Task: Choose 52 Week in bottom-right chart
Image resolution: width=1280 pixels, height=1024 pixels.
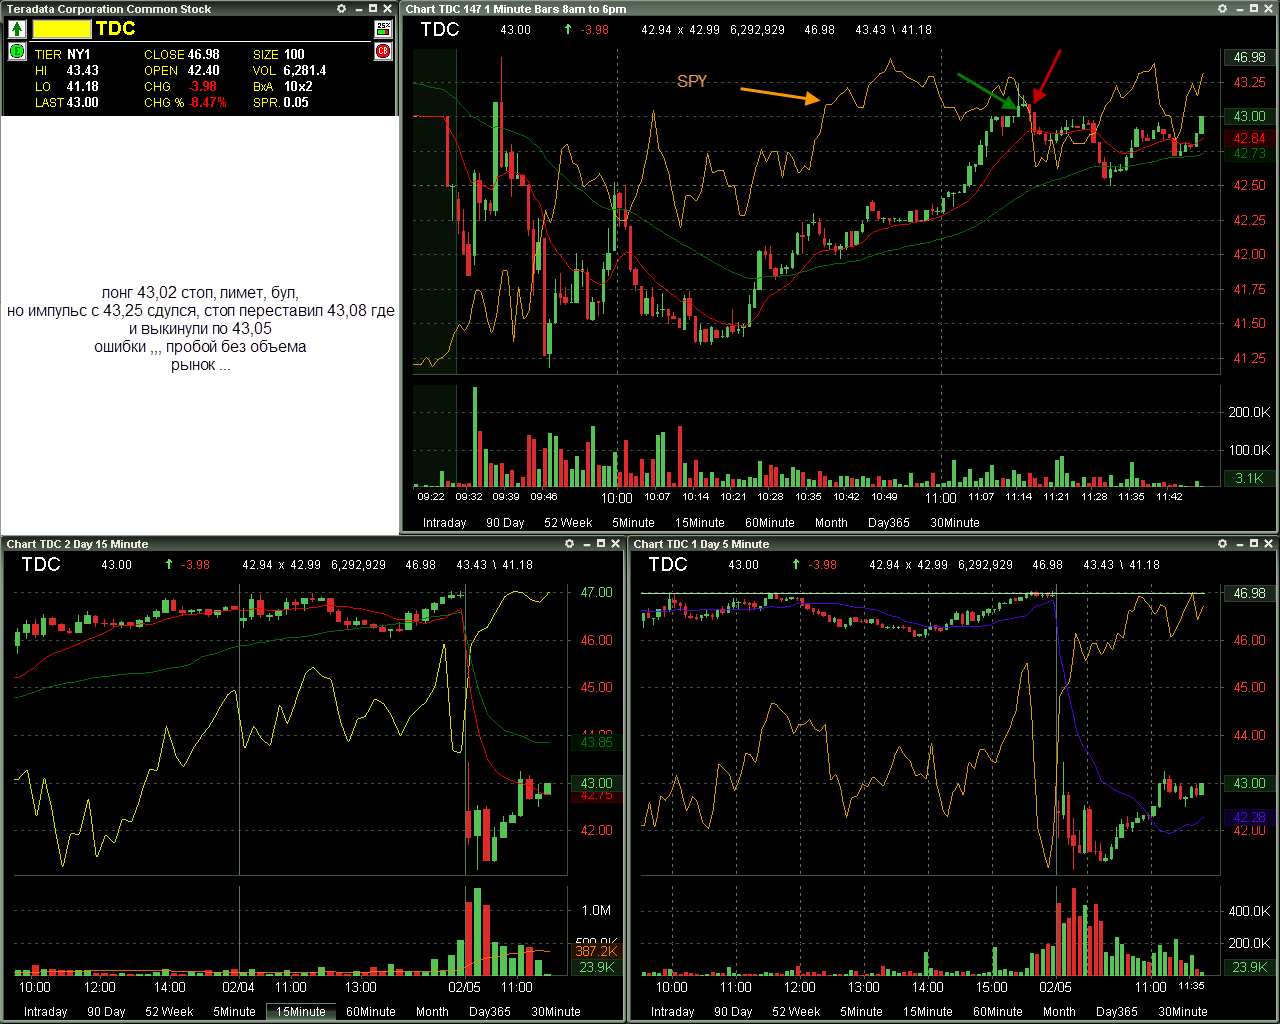Action: pyautogui.click(x=796, y=1012)
